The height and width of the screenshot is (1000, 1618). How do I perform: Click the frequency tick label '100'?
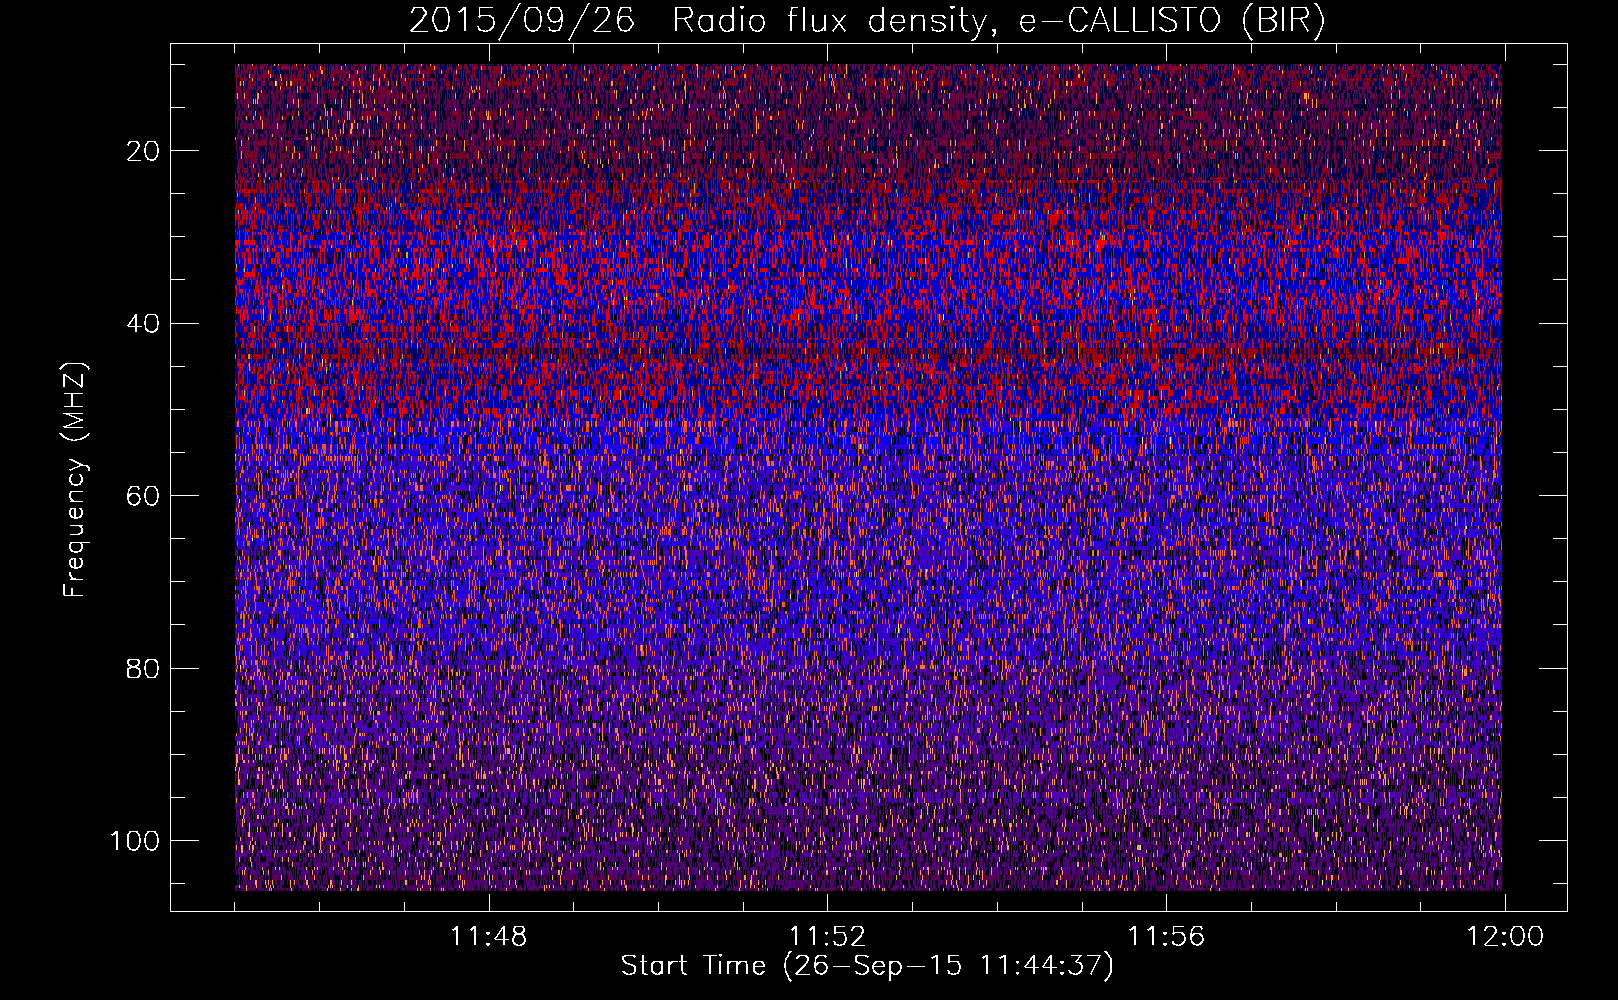point(135,841)
